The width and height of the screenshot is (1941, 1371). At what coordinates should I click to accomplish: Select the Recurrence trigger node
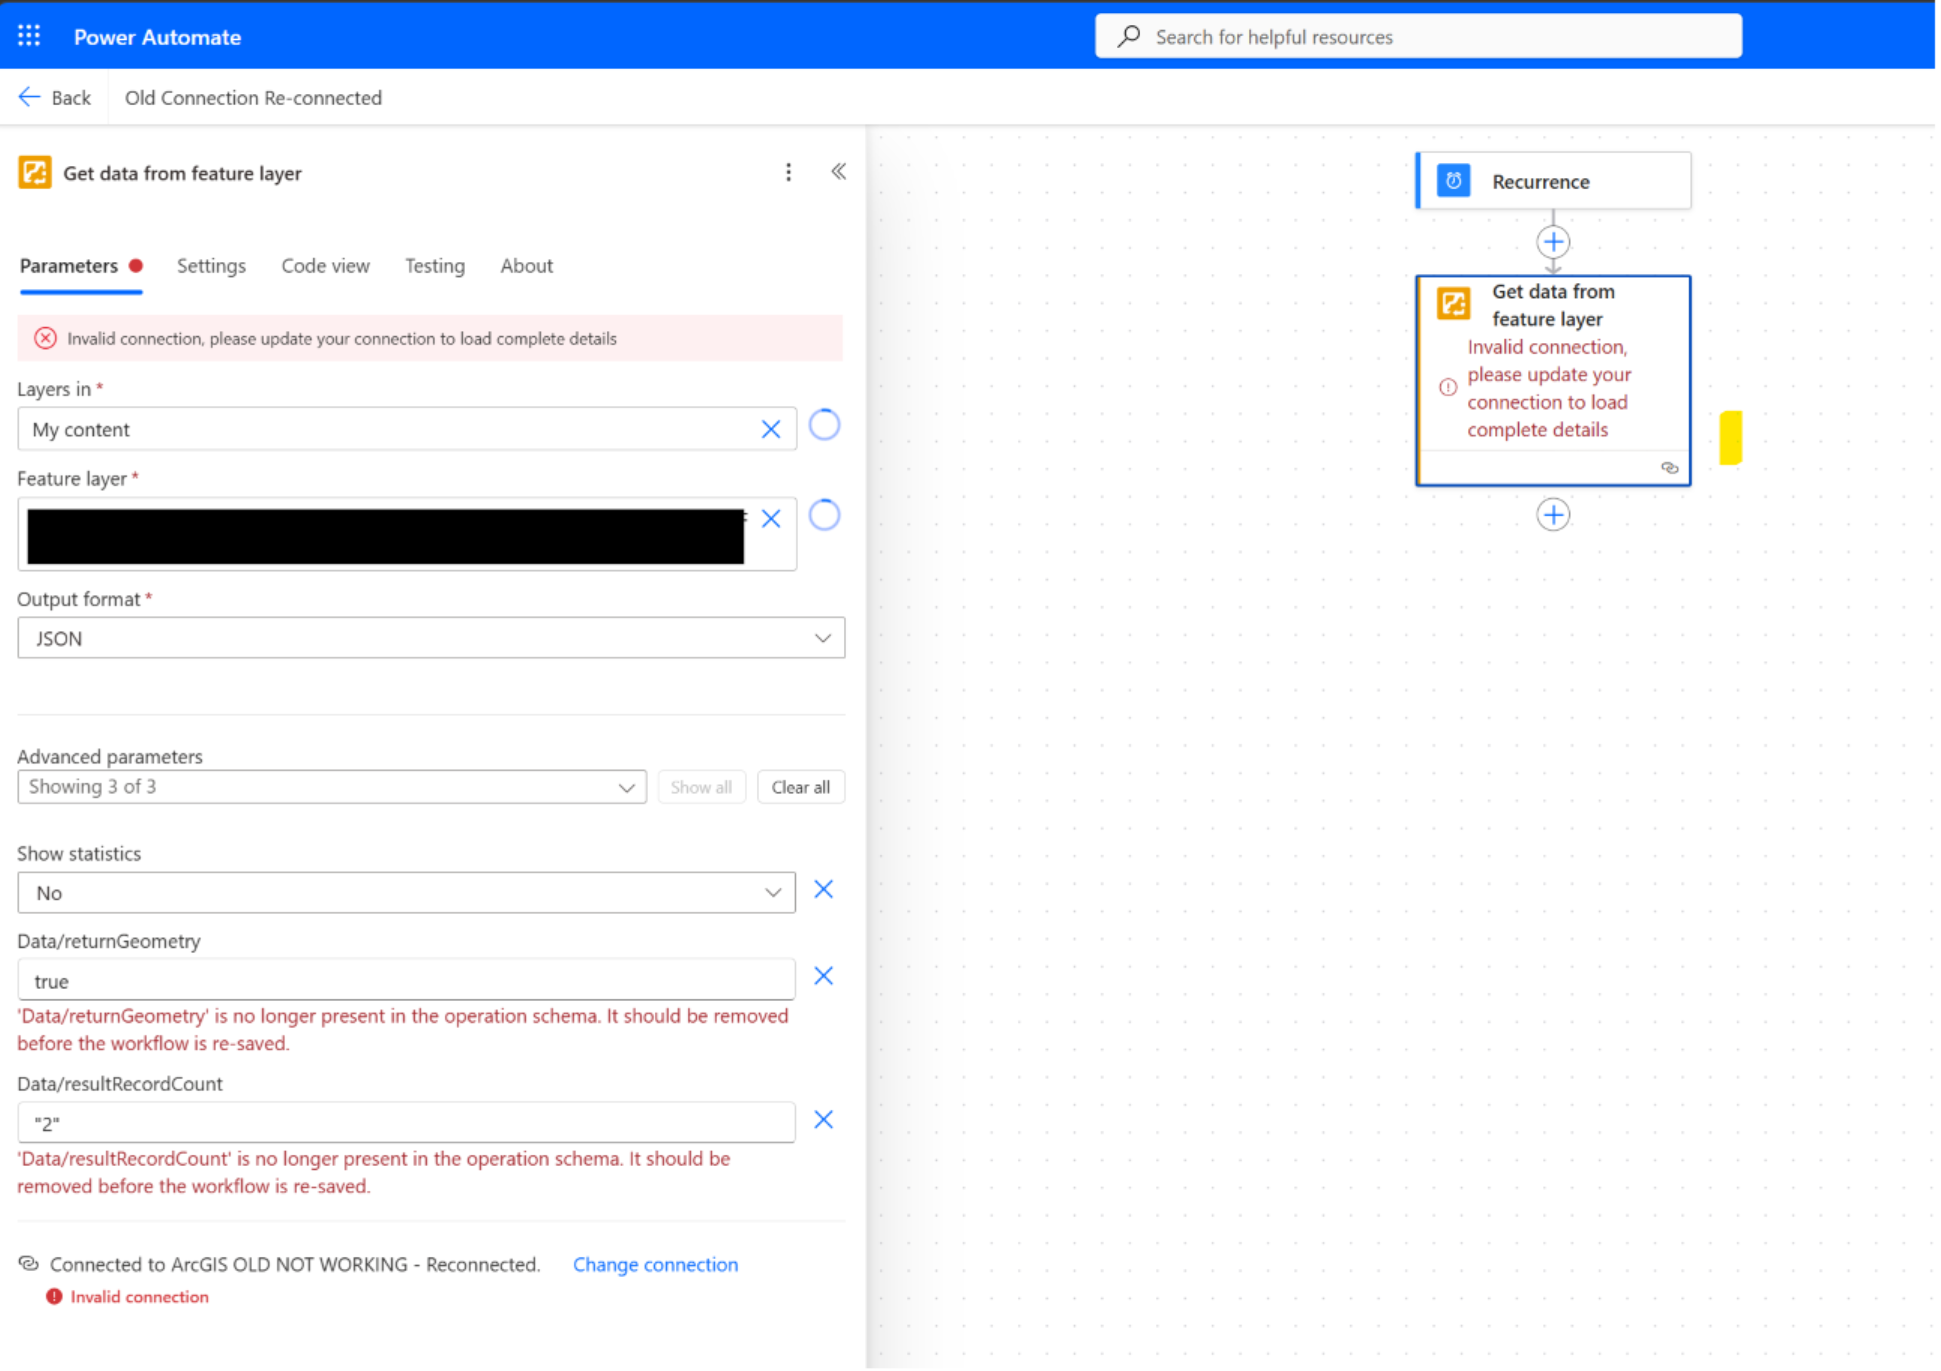click(x=1553, y=181)
